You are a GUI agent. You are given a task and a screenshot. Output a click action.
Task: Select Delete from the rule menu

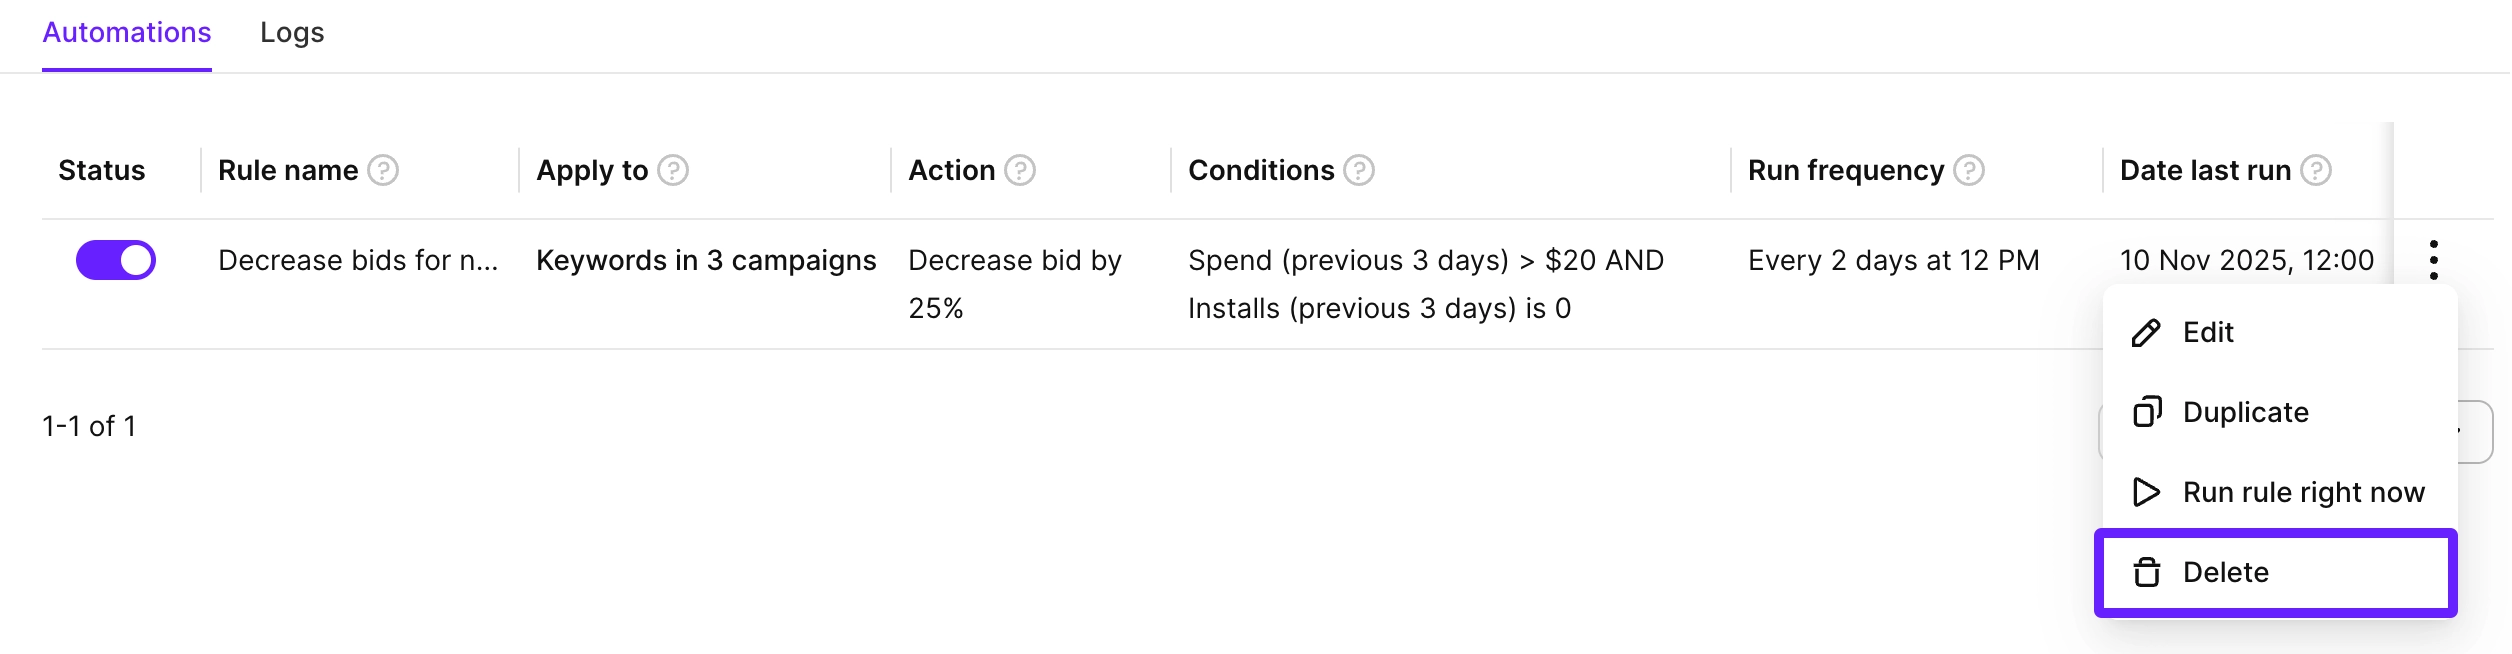tap(2226, 573)
